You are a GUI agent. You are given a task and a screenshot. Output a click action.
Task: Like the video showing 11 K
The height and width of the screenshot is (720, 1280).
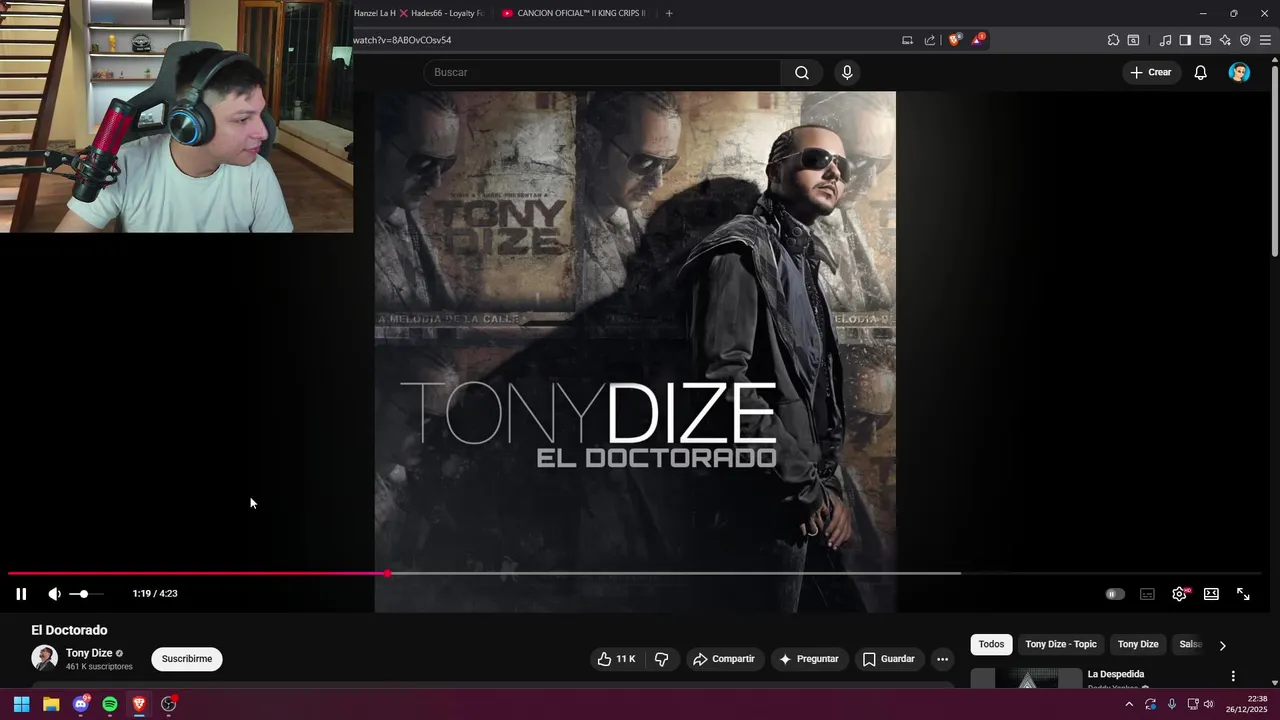[617, 659]
